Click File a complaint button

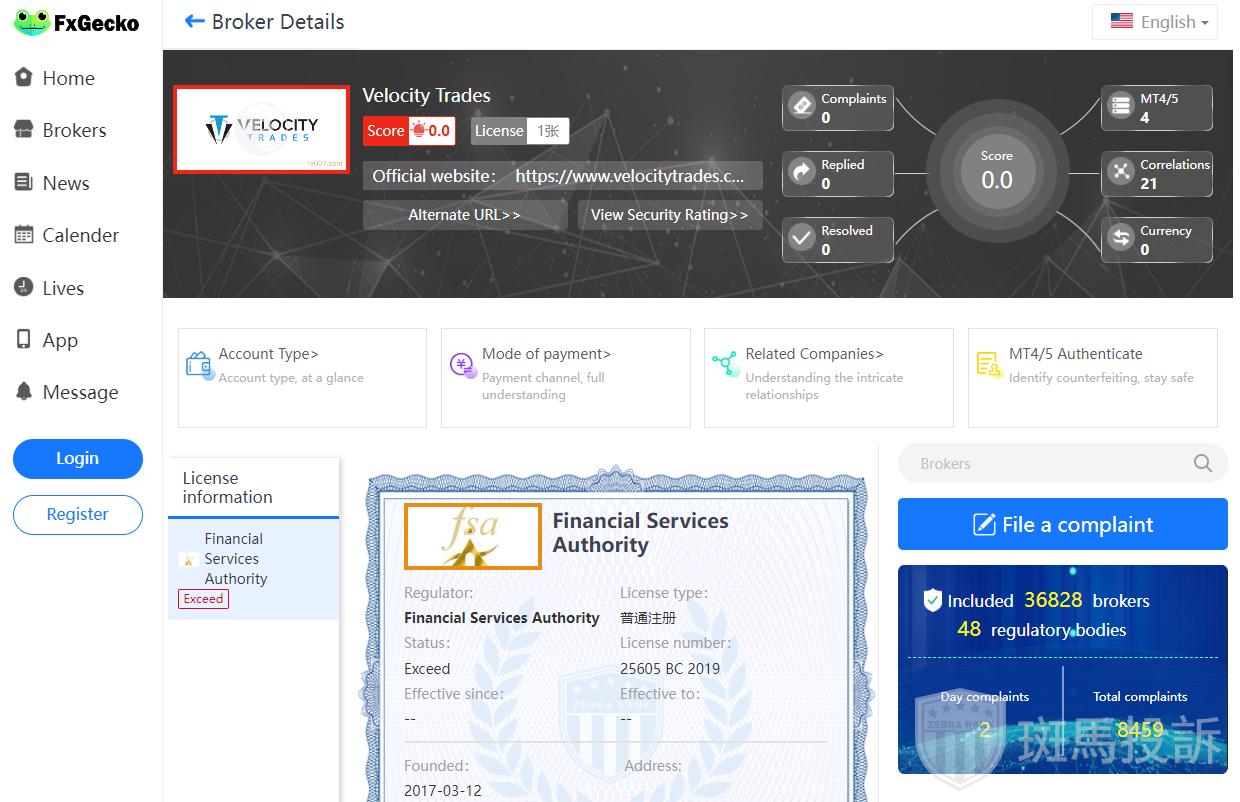[1062, 524]
